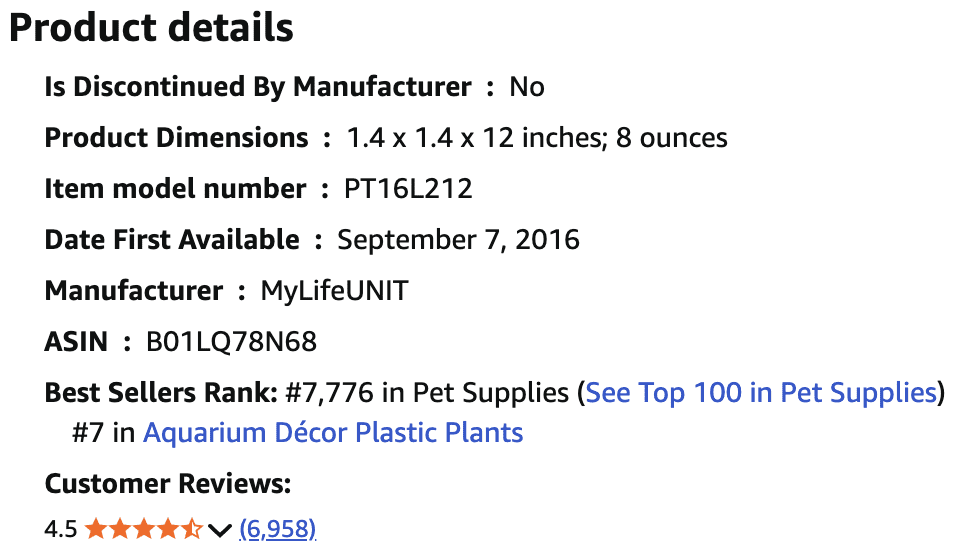Screen dimensions: 954x558
Task: Click the discontinued value No
Action: [527, 87]
